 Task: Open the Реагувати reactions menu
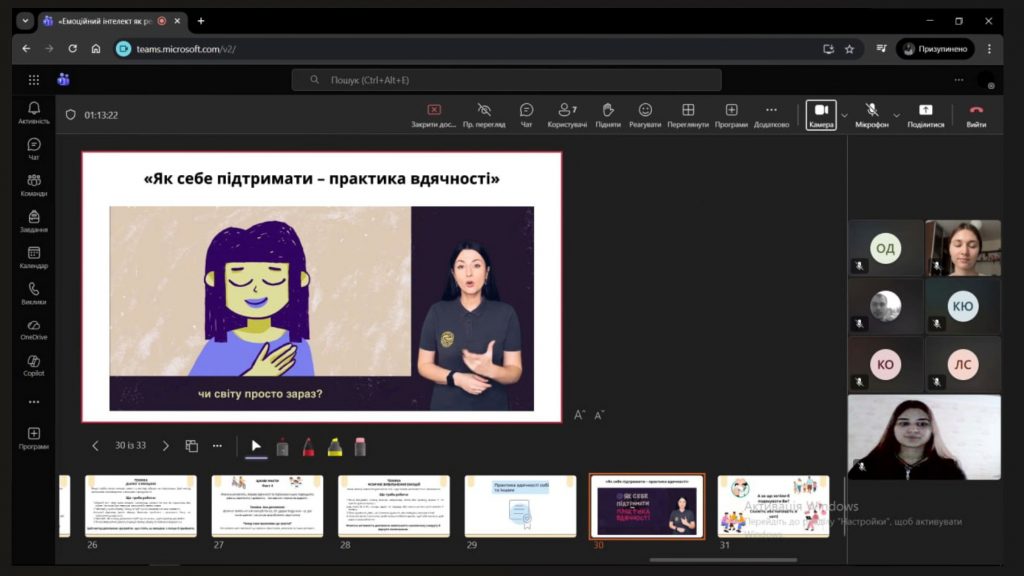[x=645, y=114]
